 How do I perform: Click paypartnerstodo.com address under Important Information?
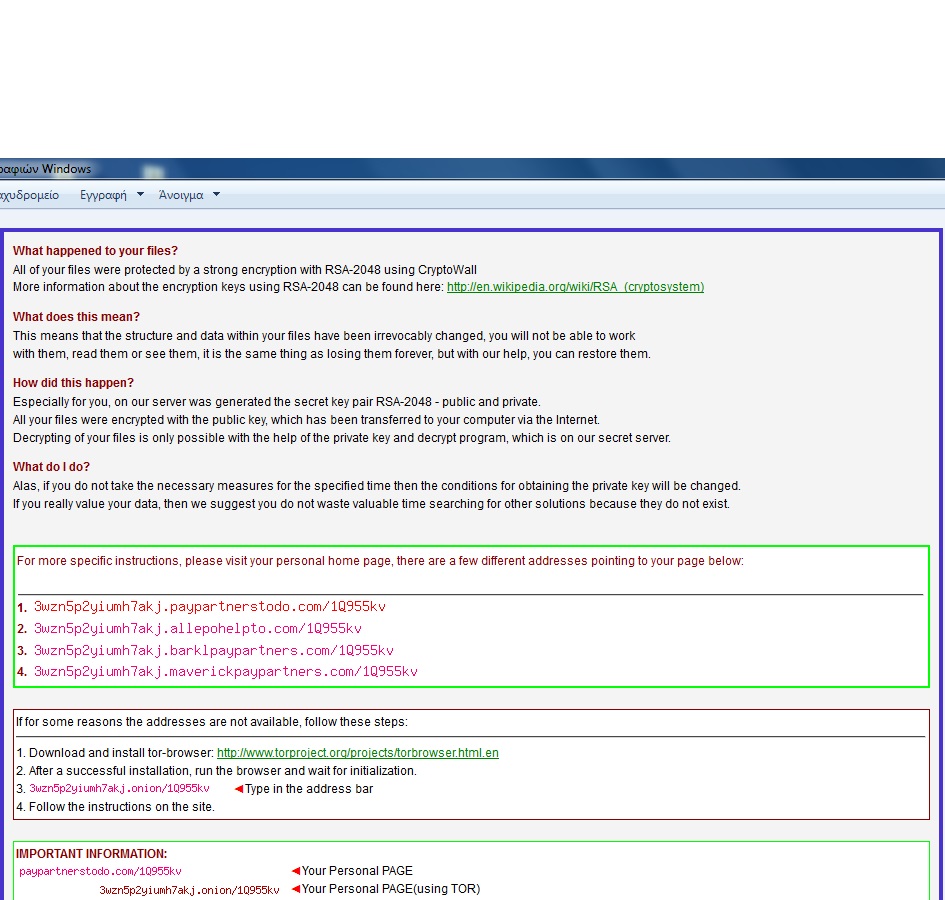tap(100, 872)
